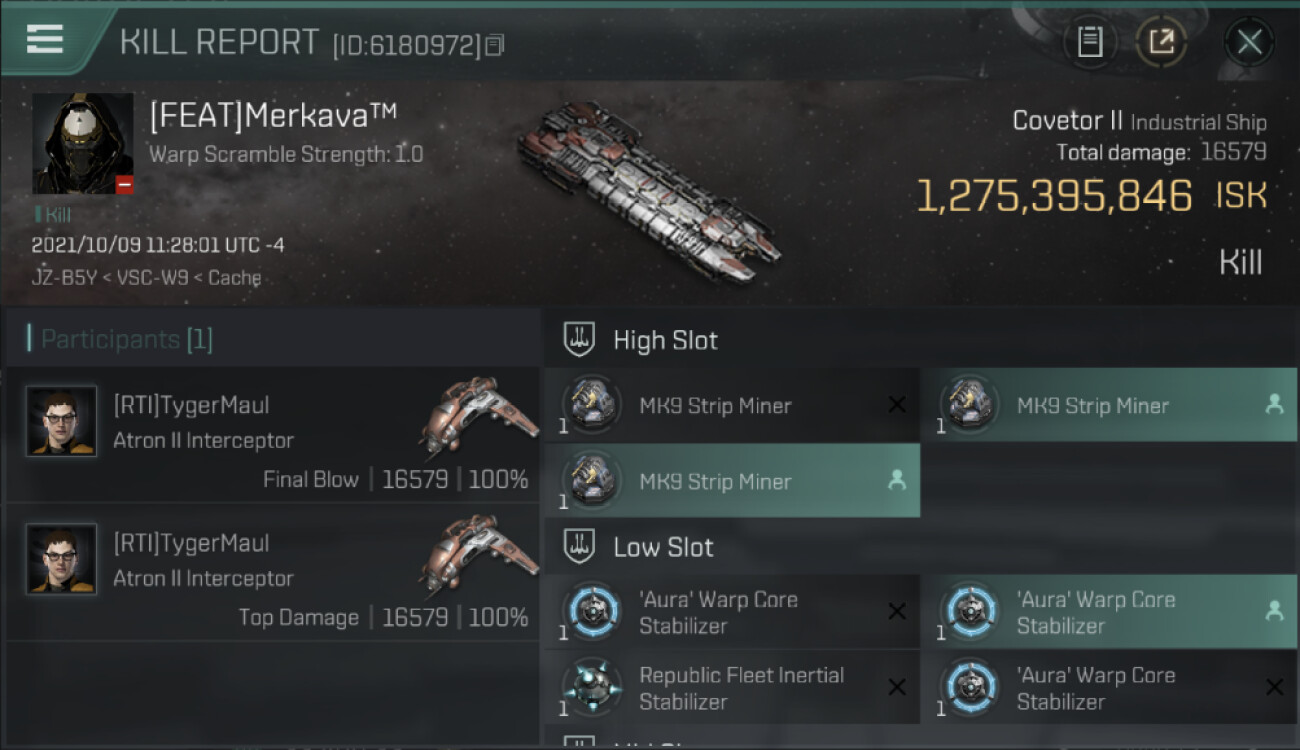Click the Covetor II ship image

pos(648,190)
